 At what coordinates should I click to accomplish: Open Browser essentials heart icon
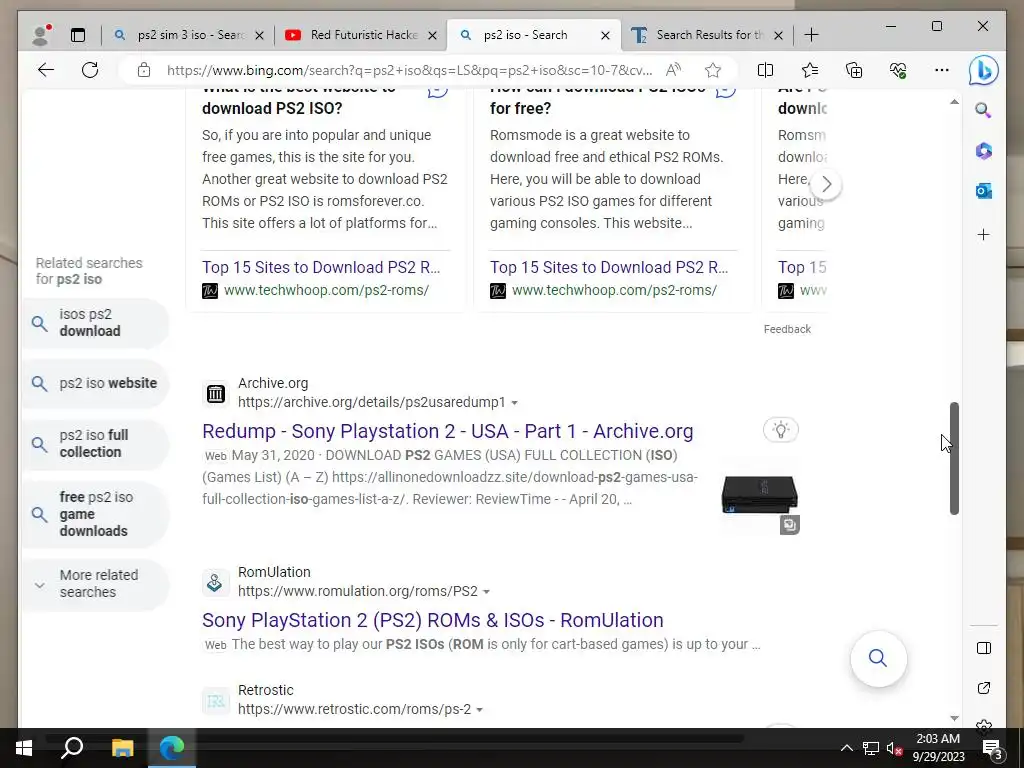tap(898, 70)
